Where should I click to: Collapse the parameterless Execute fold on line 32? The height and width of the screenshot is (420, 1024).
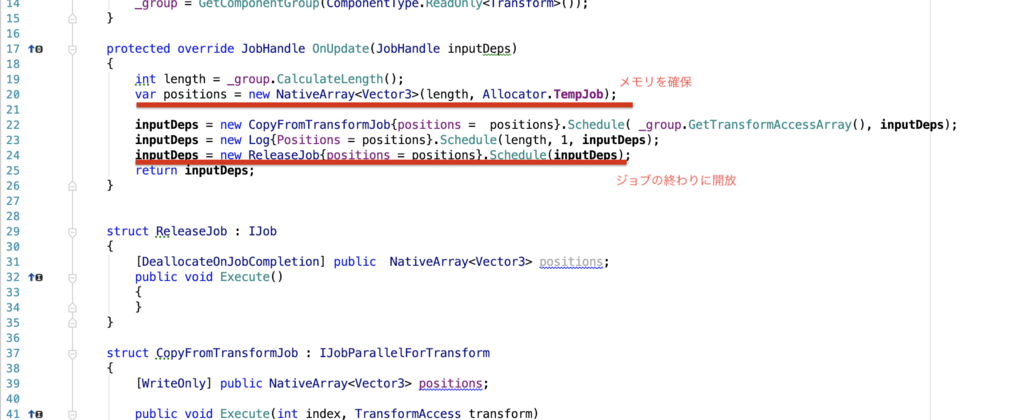pyautogui.click(x=72, y=277)
